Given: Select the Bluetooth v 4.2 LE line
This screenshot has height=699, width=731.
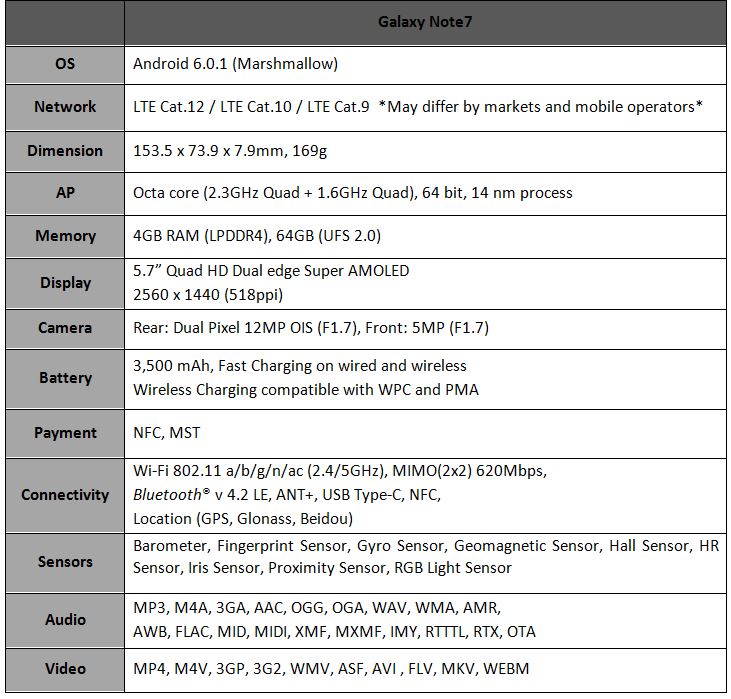Looking at the screenshot, I should [287, 495].
